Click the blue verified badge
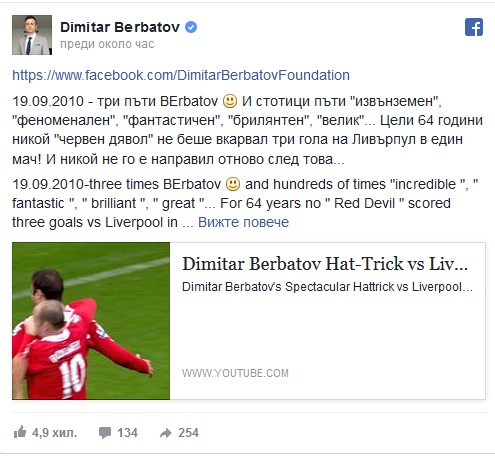Image resolution: width=495 pixels, height=456 pixels. pos(191,27)
